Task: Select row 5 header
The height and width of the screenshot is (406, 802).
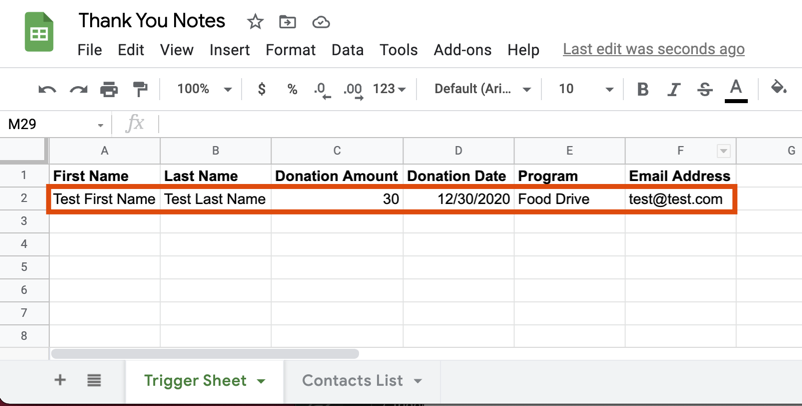Action: tap(24, 267)
